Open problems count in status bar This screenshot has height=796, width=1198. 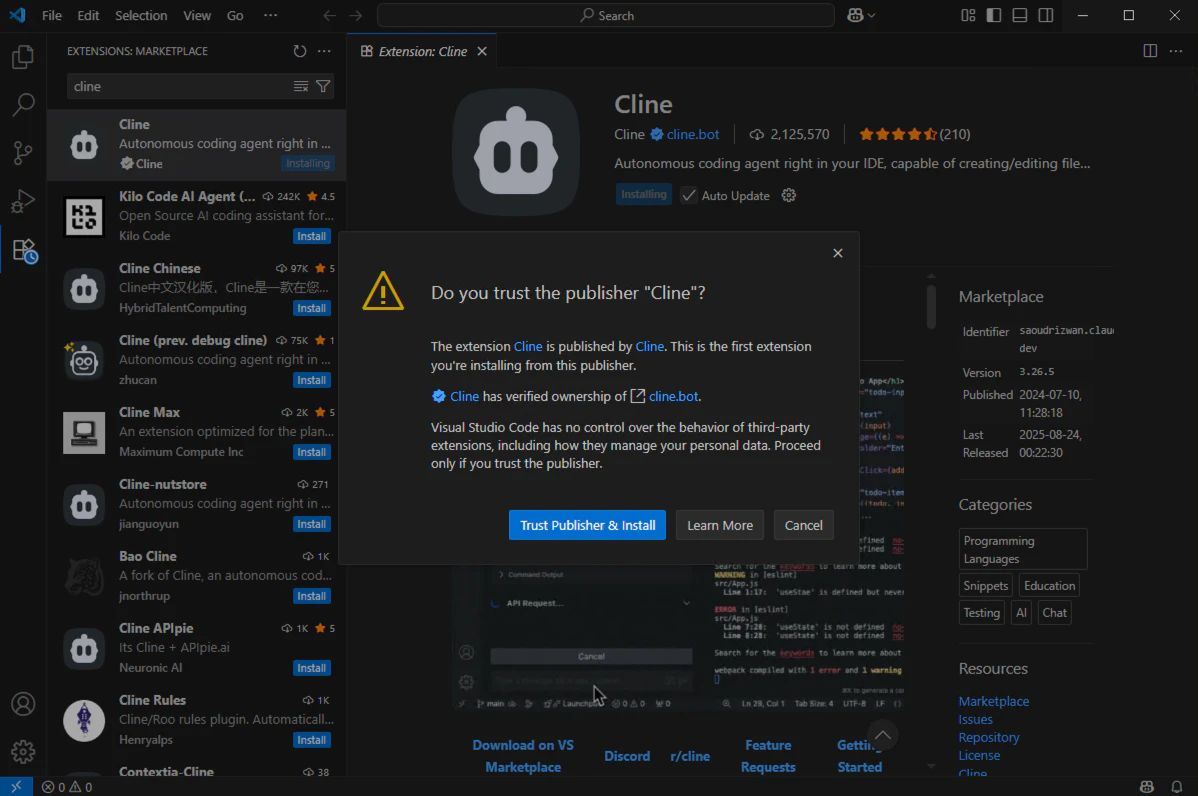67,787
